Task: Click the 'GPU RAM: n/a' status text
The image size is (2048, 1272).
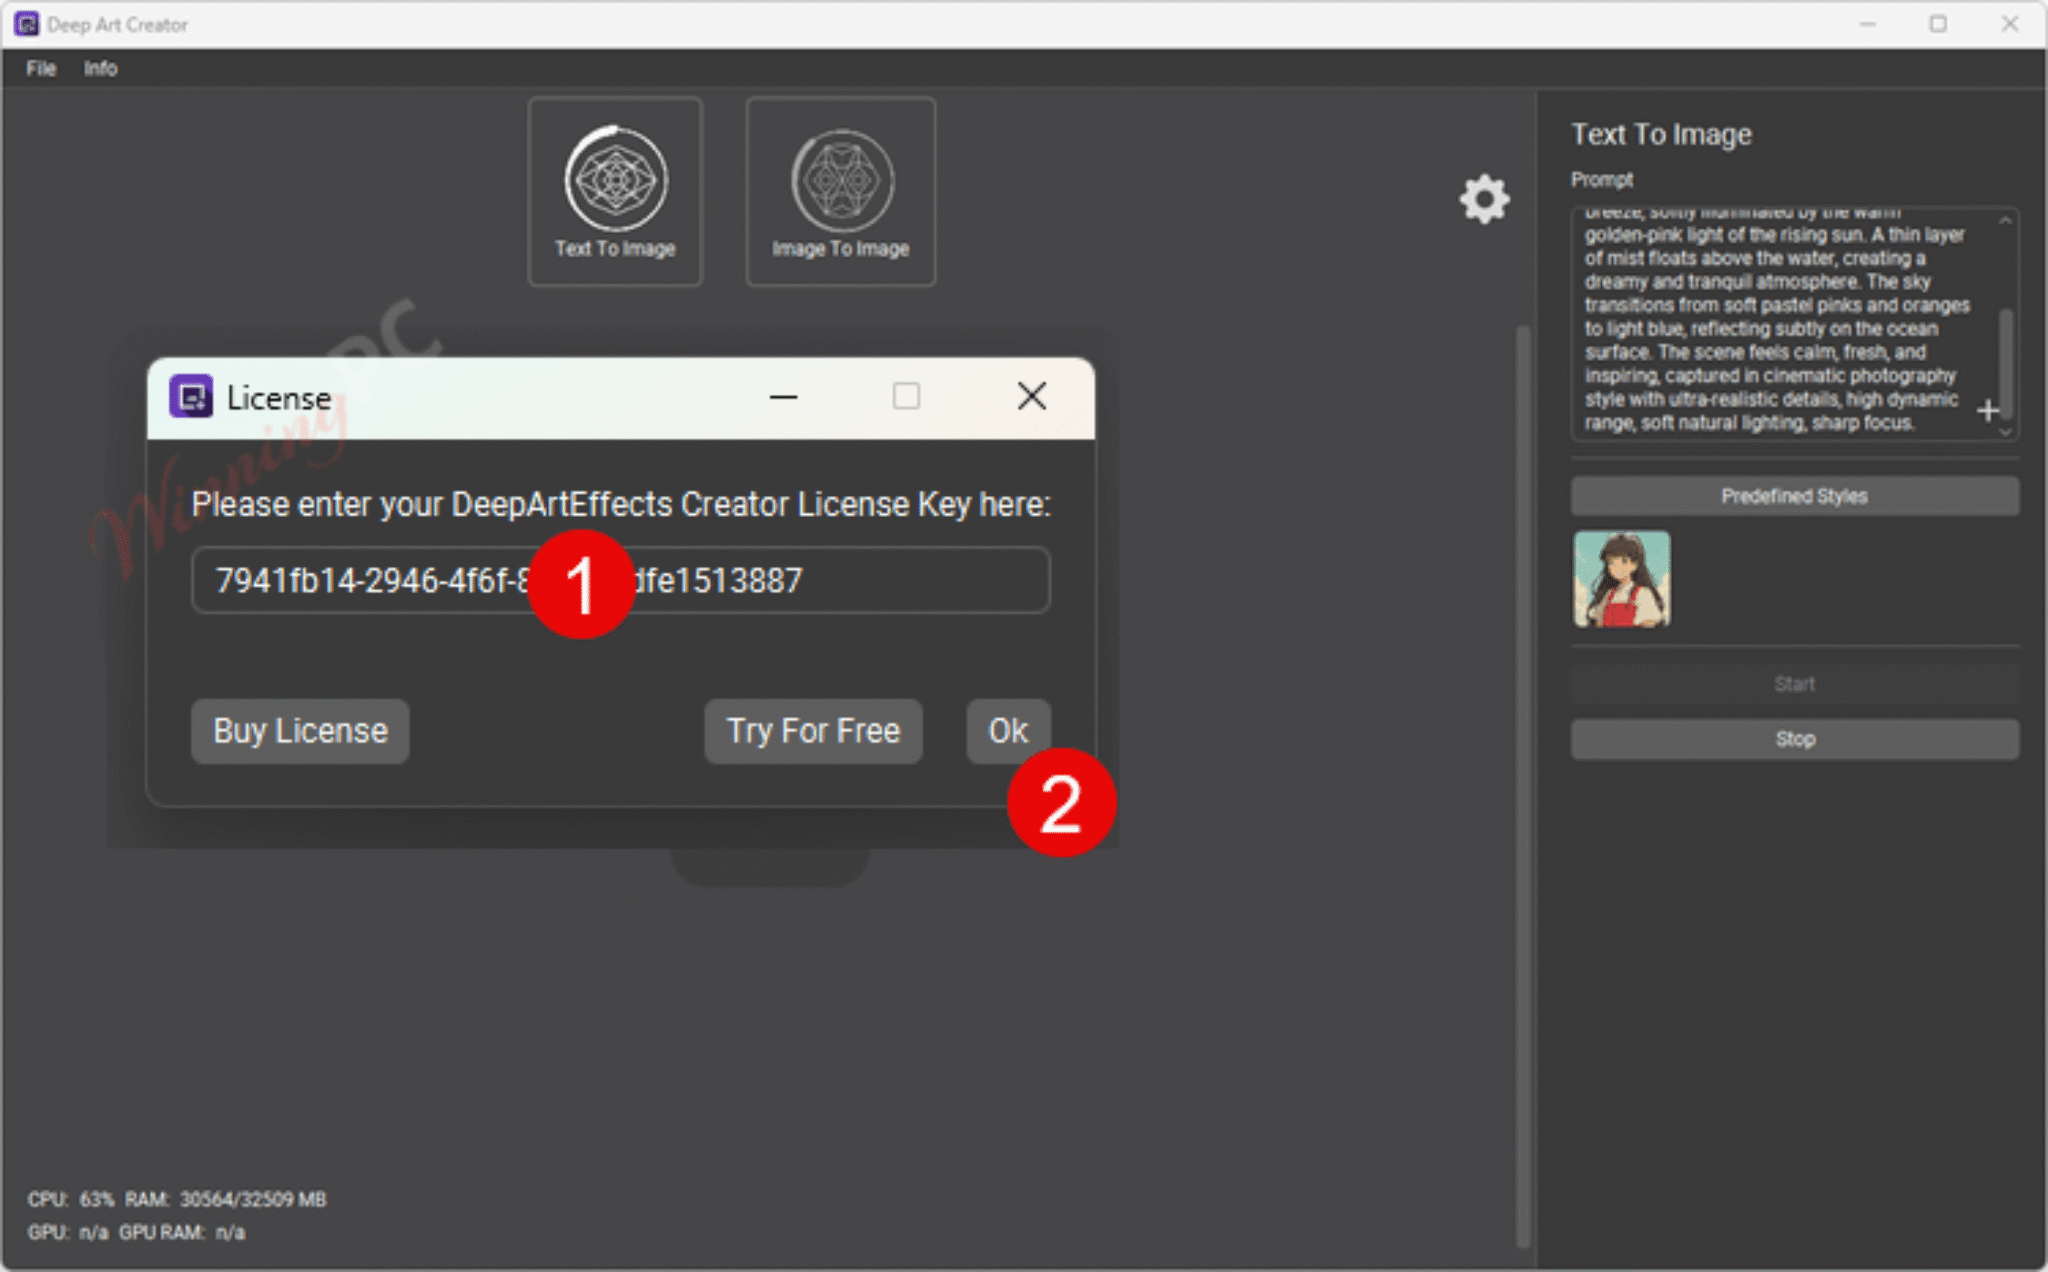Action: (x=182, y=1232)
